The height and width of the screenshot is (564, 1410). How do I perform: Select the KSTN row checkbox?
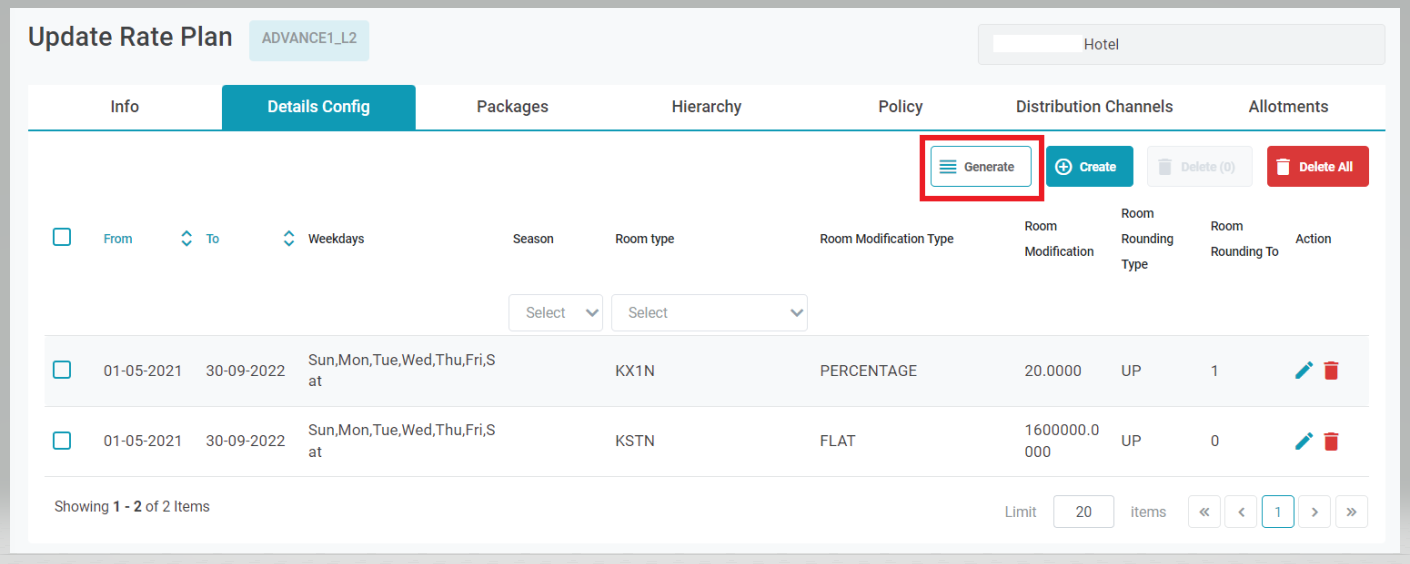point(62,441)
